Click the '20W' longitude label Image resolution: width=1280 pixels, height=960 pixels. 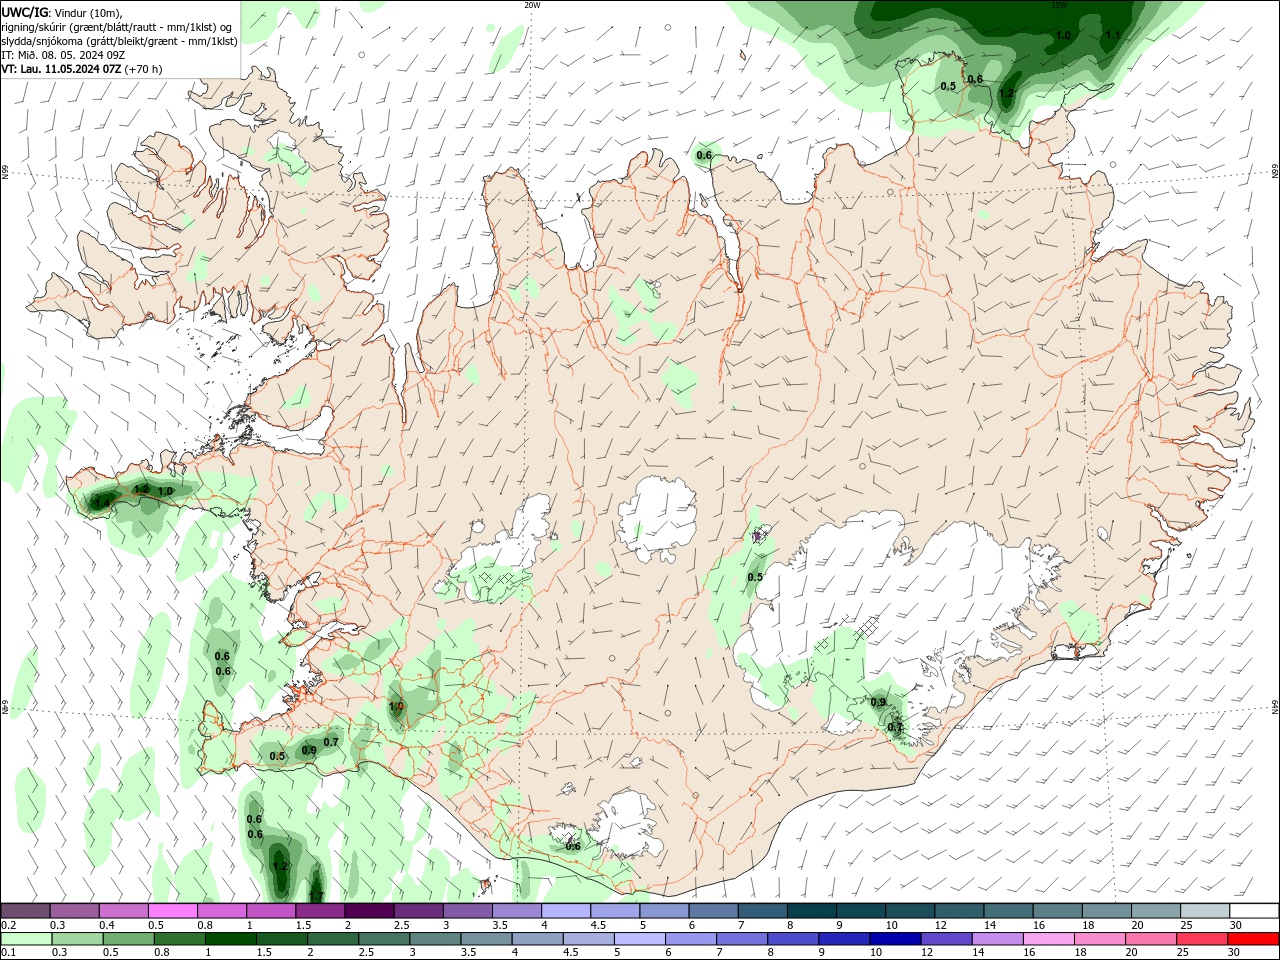tap(532, 4)
